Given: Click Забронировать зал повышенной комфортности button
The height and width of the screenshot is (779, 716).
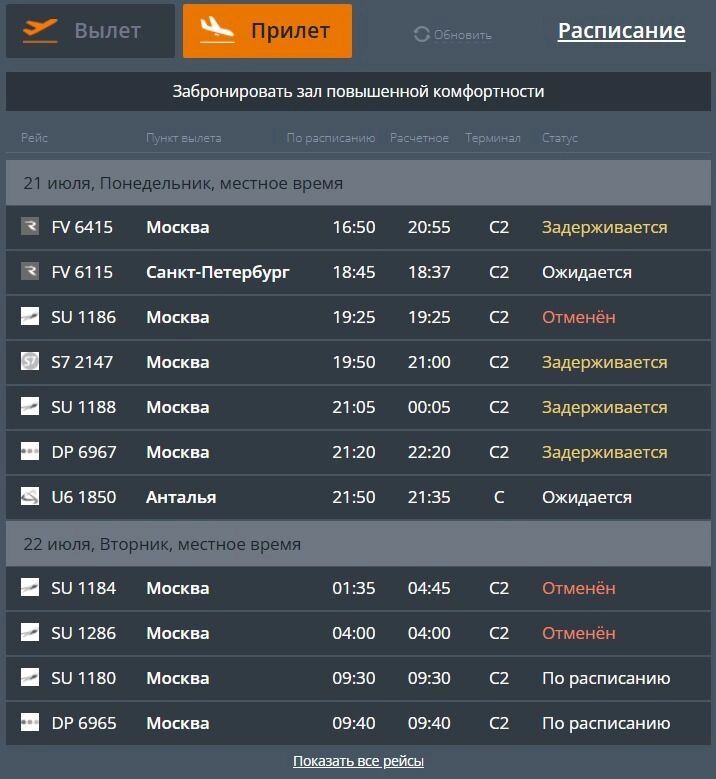Looking at the screenshot, I should coord(358,91).
